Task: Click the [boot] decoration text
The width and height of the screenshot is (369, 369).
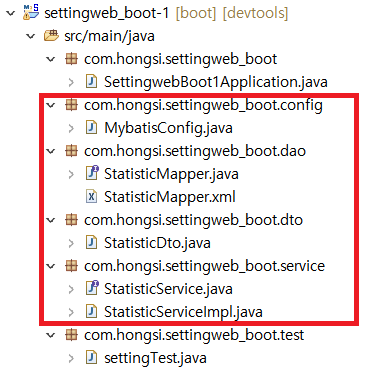Action: [196, 13]
